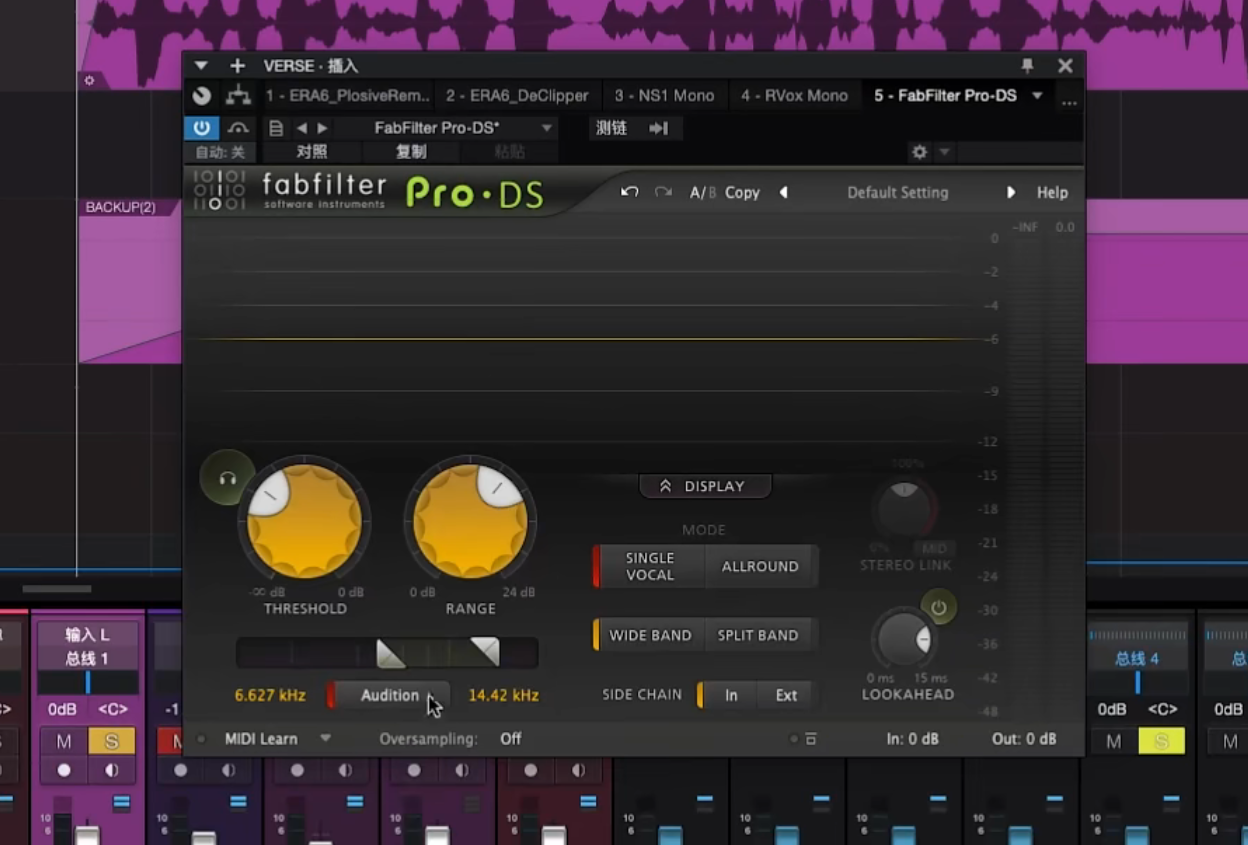The width and height of the screenshot is (1248, 845).
Task: Solo the 输入 L channel
Action: click(111, 741)
